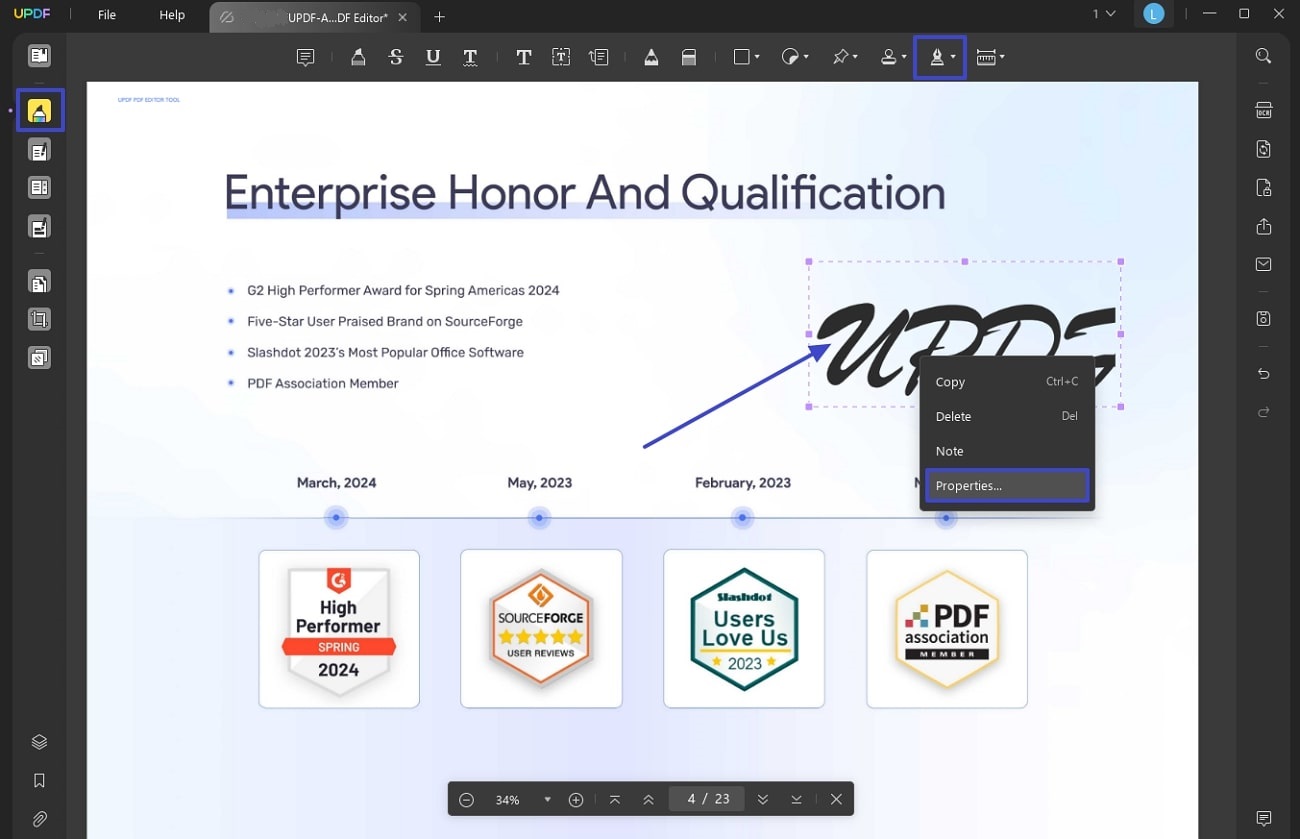Viewport: 1300px width, 839px height.
Task: Open the document search panel
Action: point(1263,56)
